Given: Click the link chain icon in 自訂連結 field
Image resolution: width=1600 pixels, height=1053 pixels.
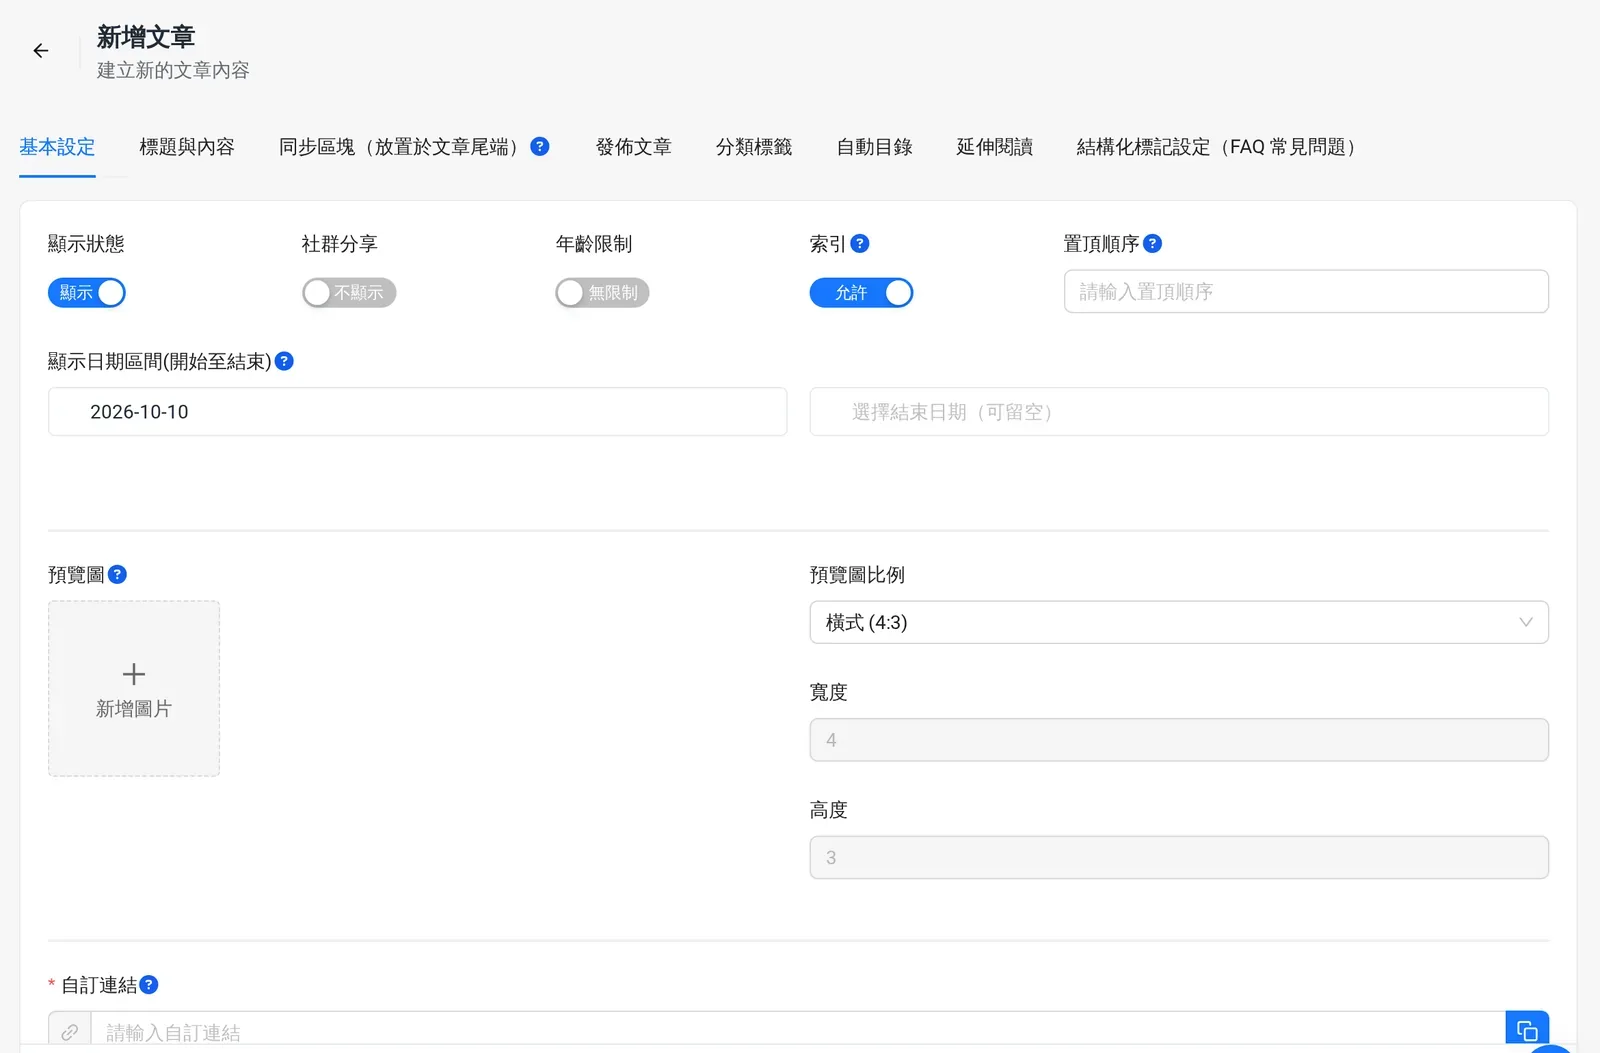Looking at the screenshot, I should point(70,1032).
